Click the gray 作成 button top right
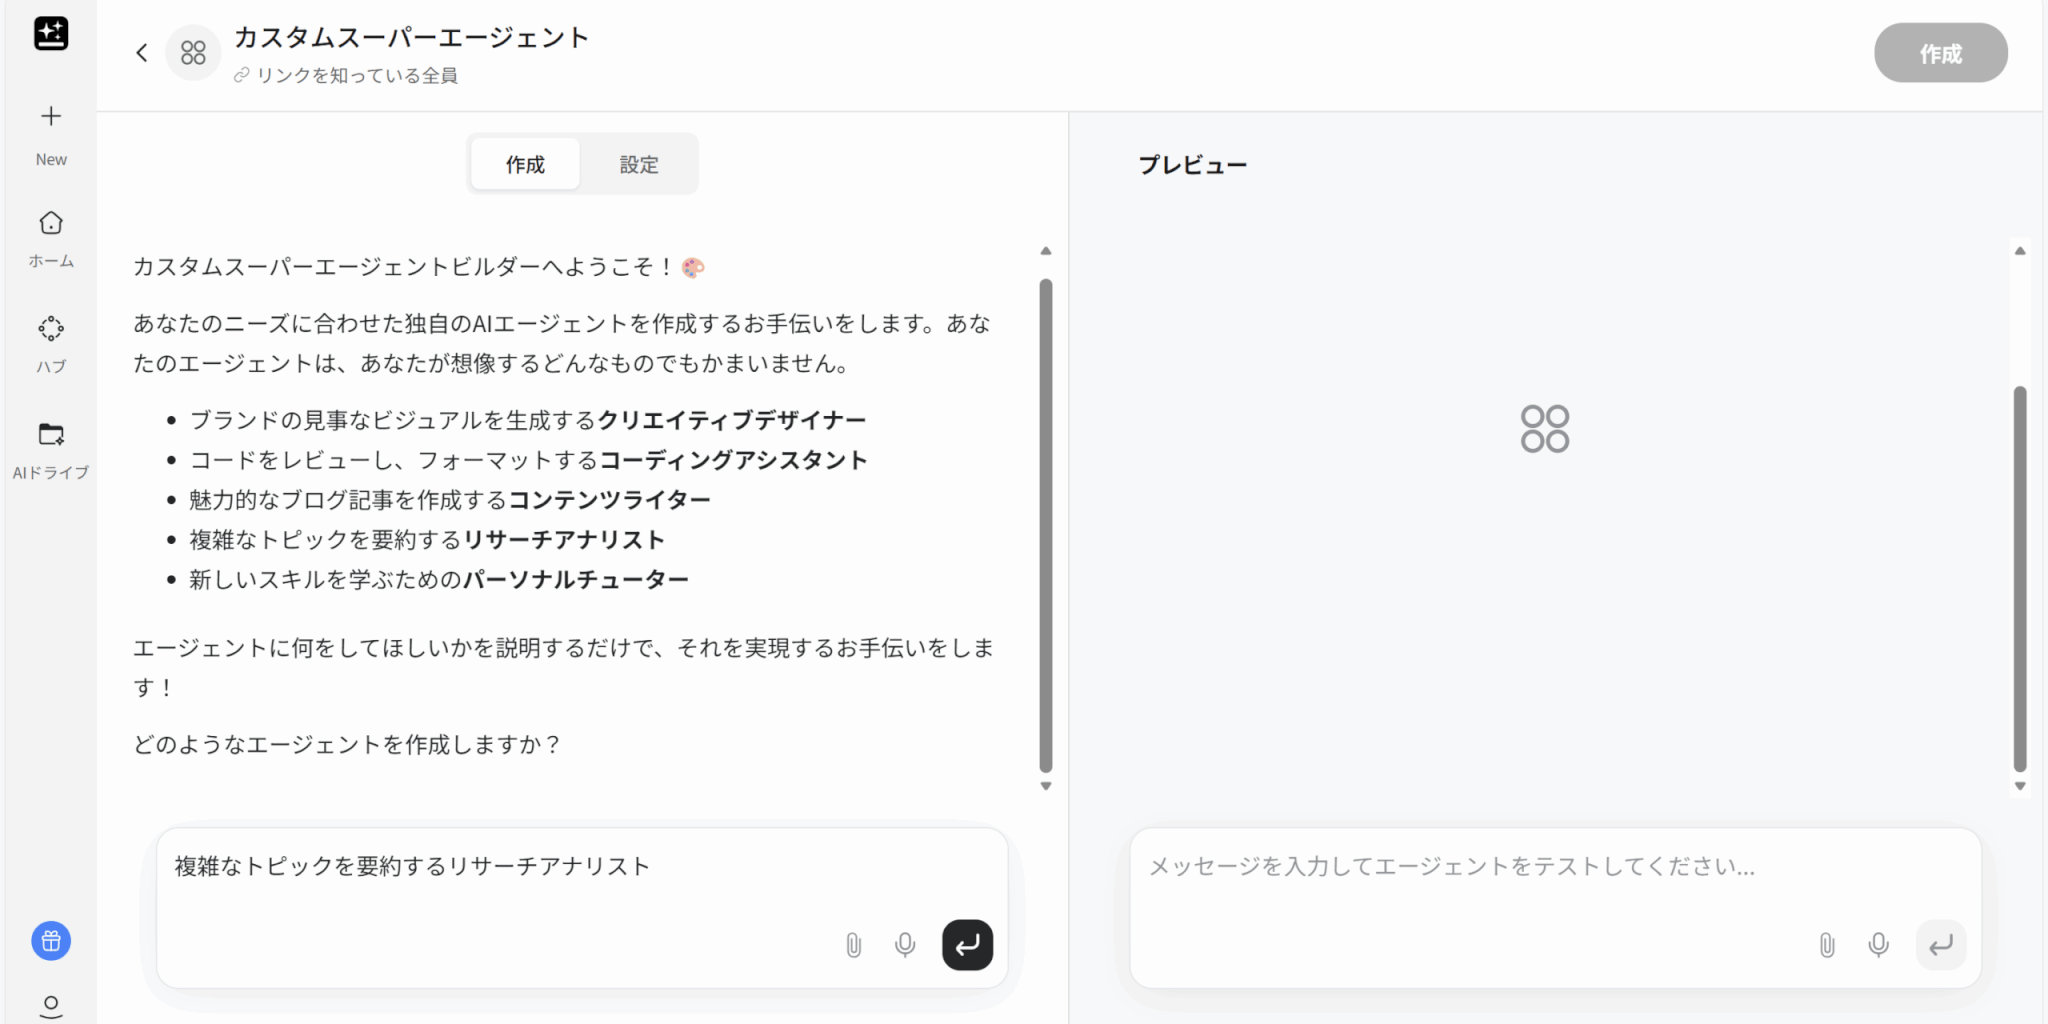 click(1940, 53)
